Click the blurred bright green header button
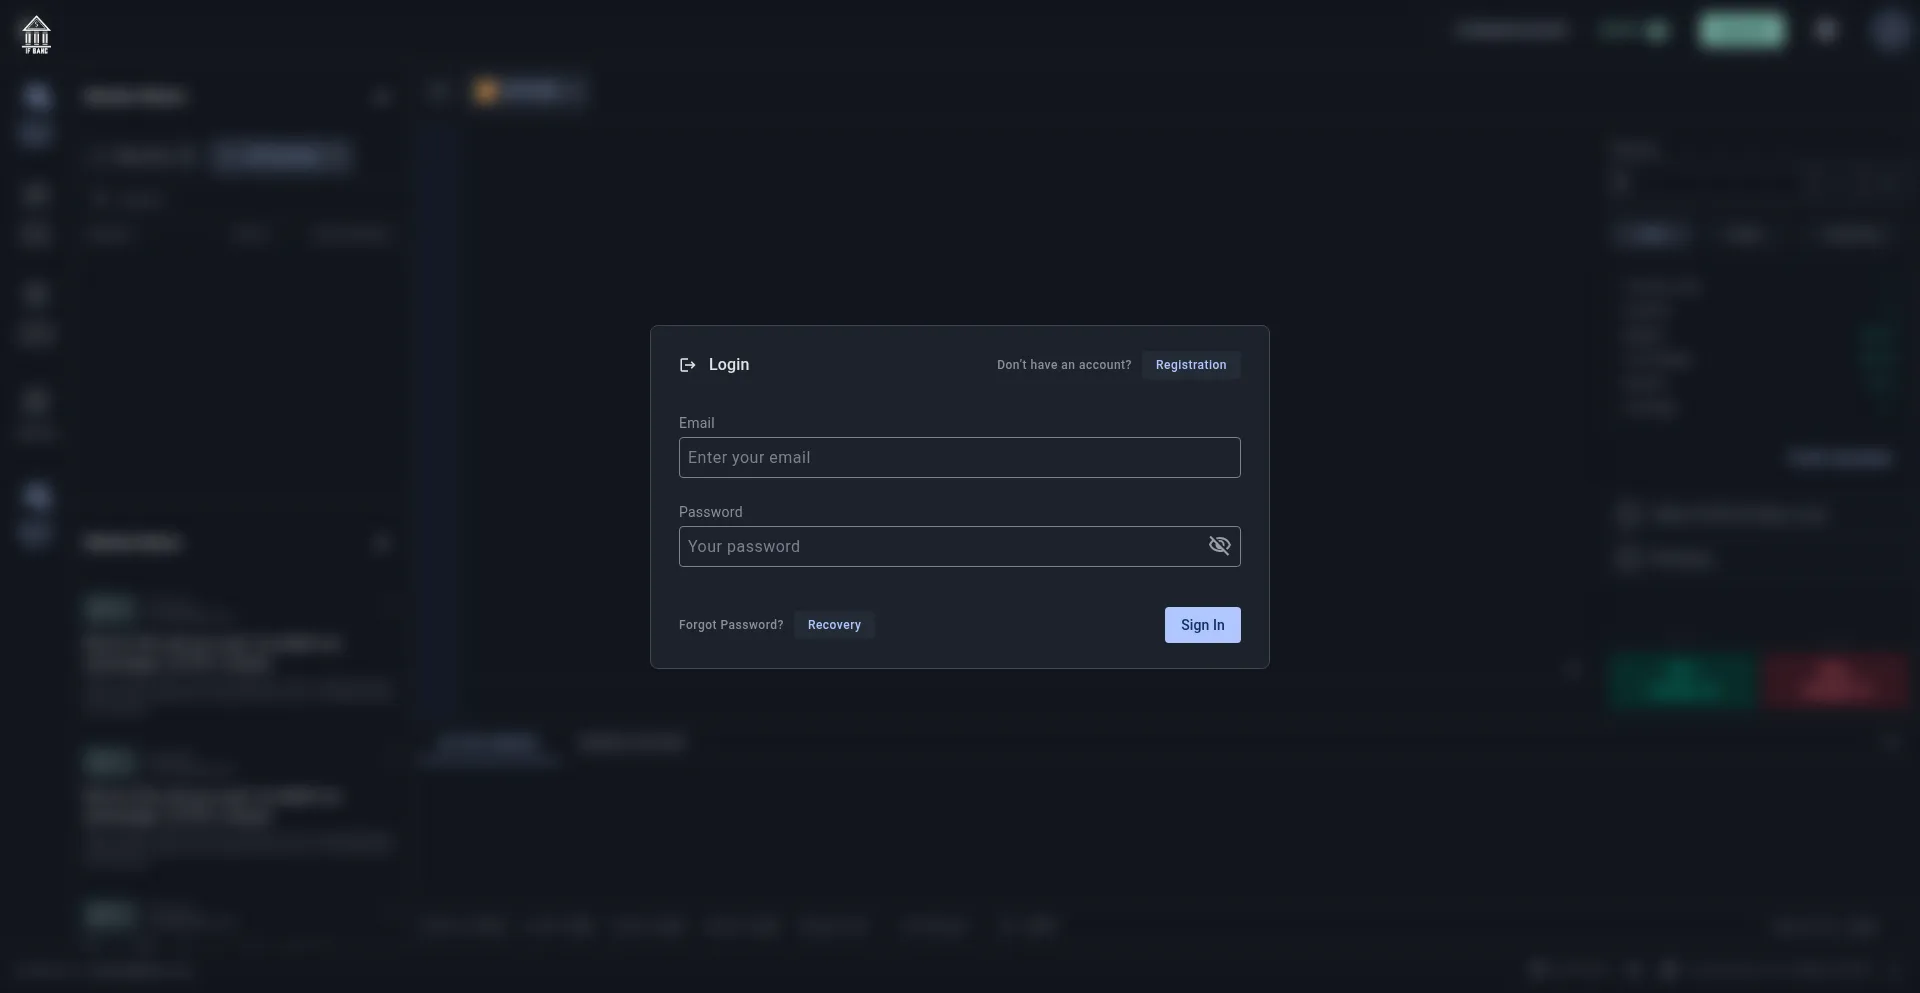1920x993 pixels. pos(1741,31)
